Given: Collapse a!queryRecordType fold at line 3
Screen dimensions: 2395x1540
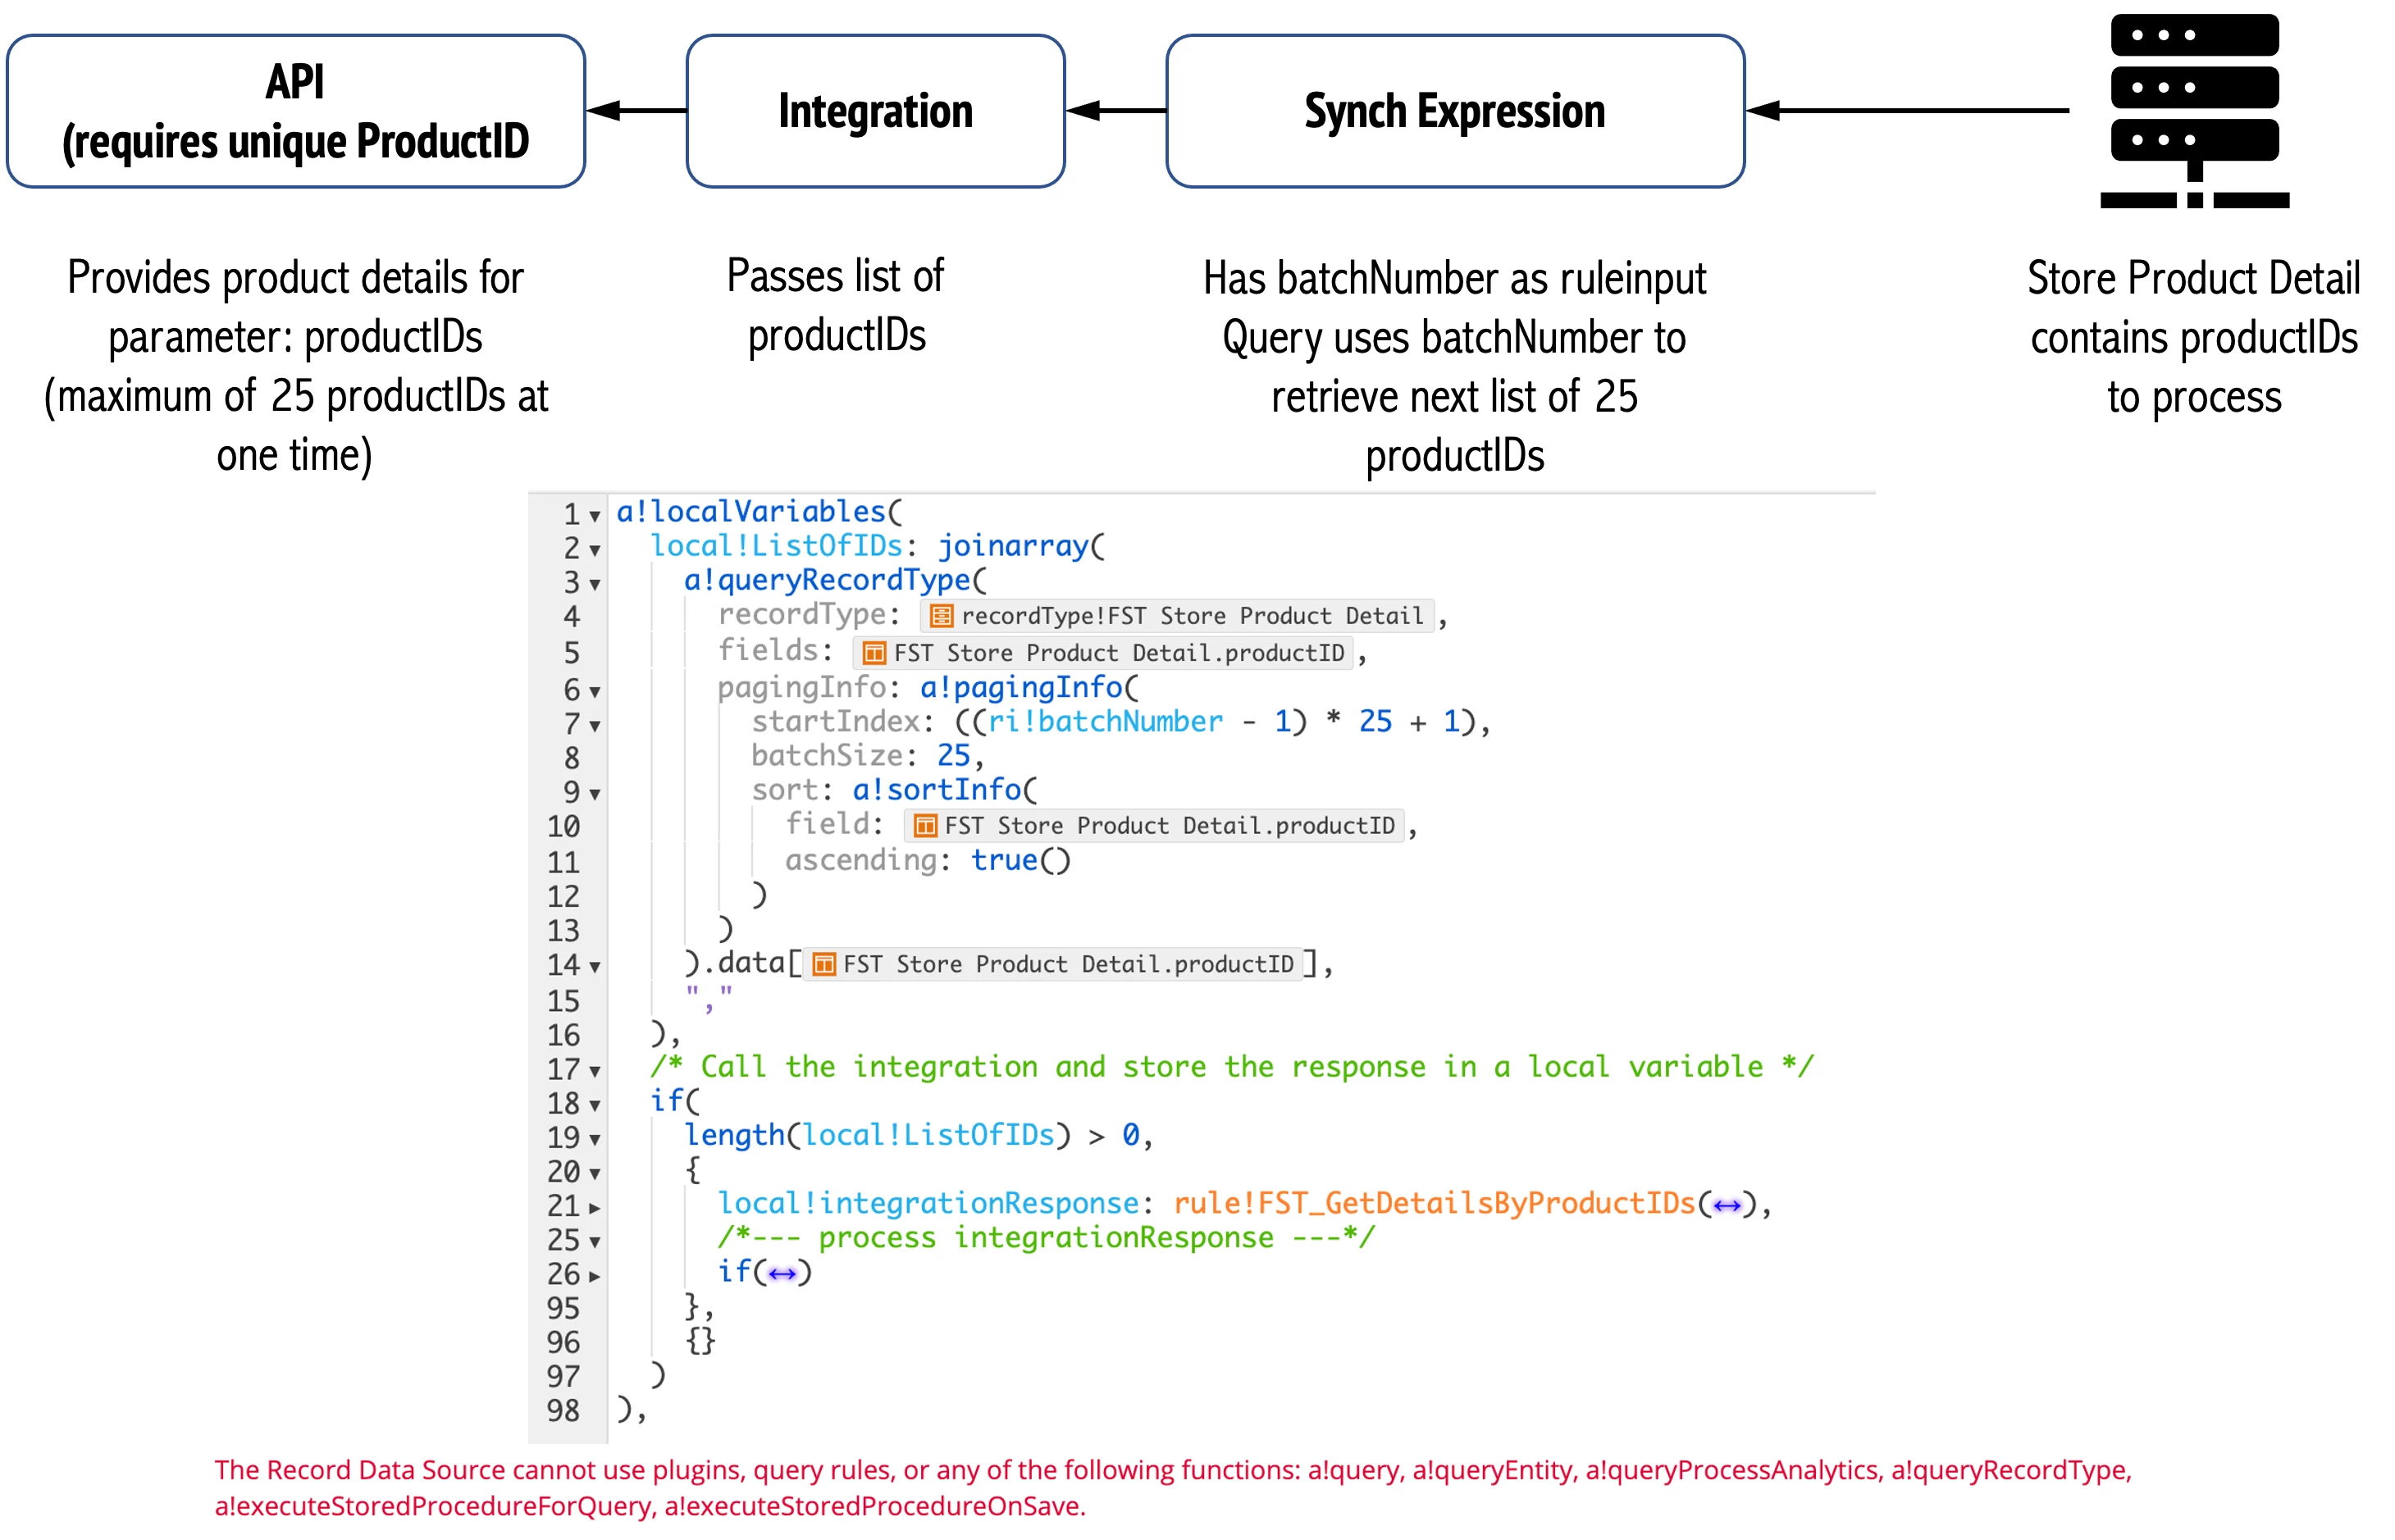Looking at the screenshot, I should click(x=594, y=584).
